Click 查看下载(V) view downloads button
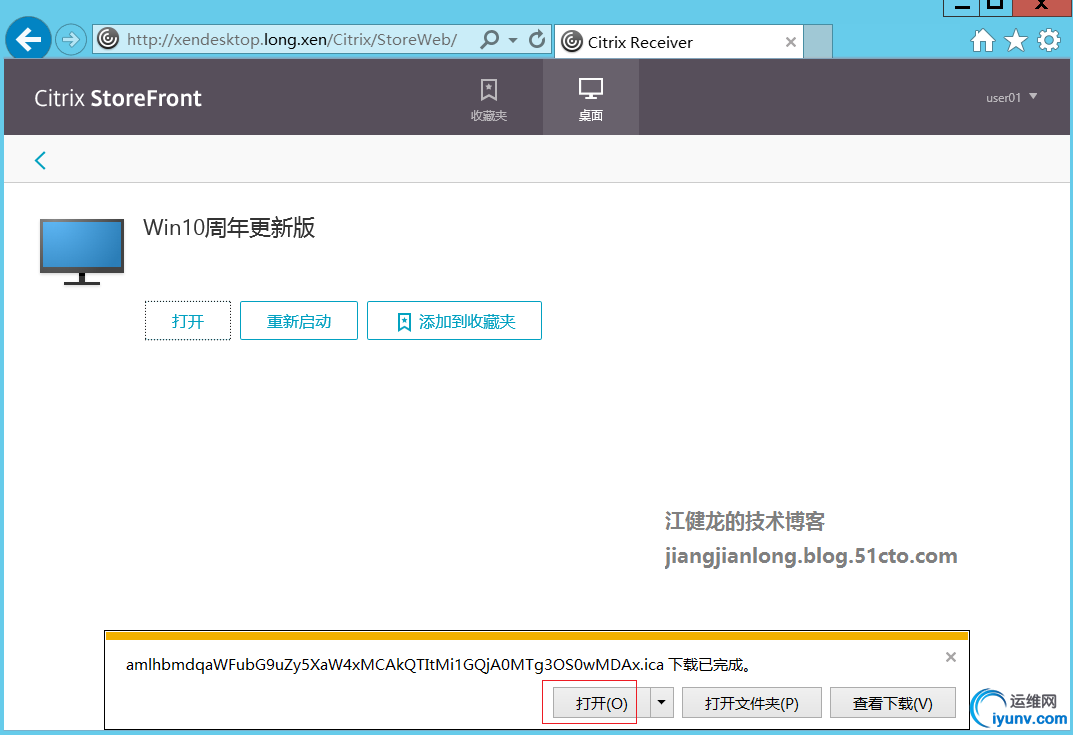 [x=892, y=703]
